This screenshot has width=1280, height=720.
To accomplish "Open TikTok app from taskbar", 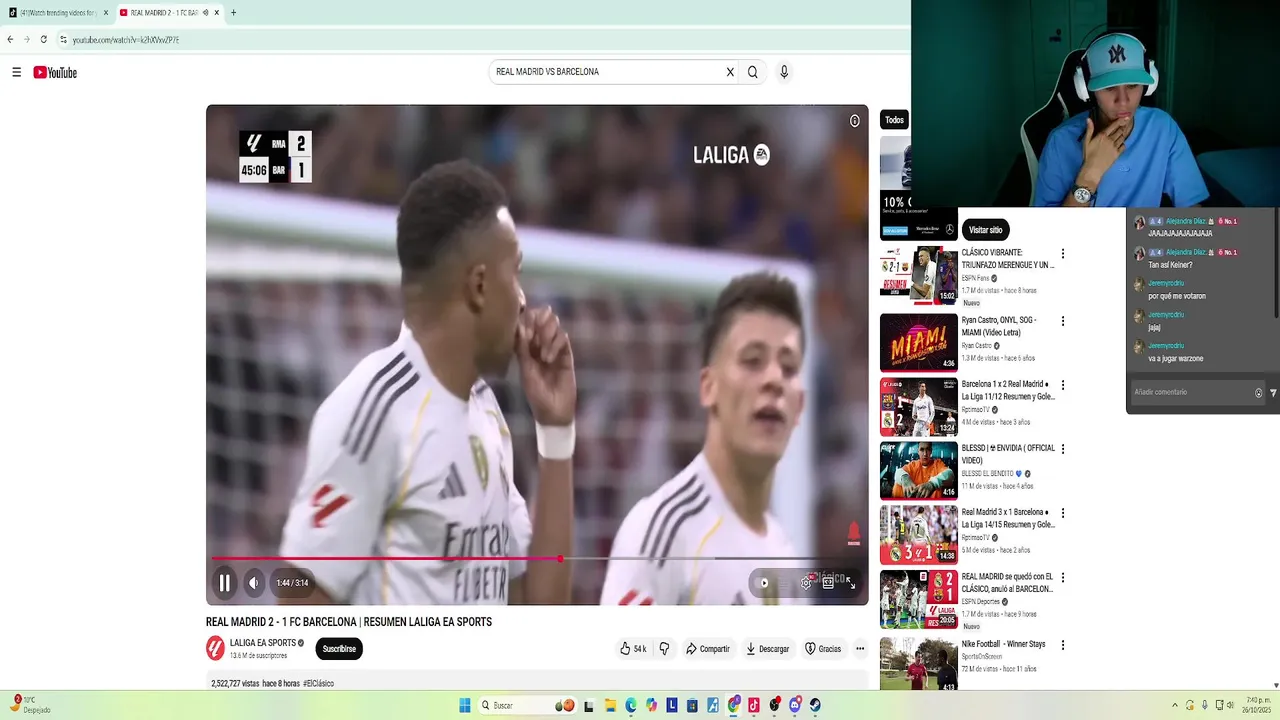I will [x=754, y=705].
